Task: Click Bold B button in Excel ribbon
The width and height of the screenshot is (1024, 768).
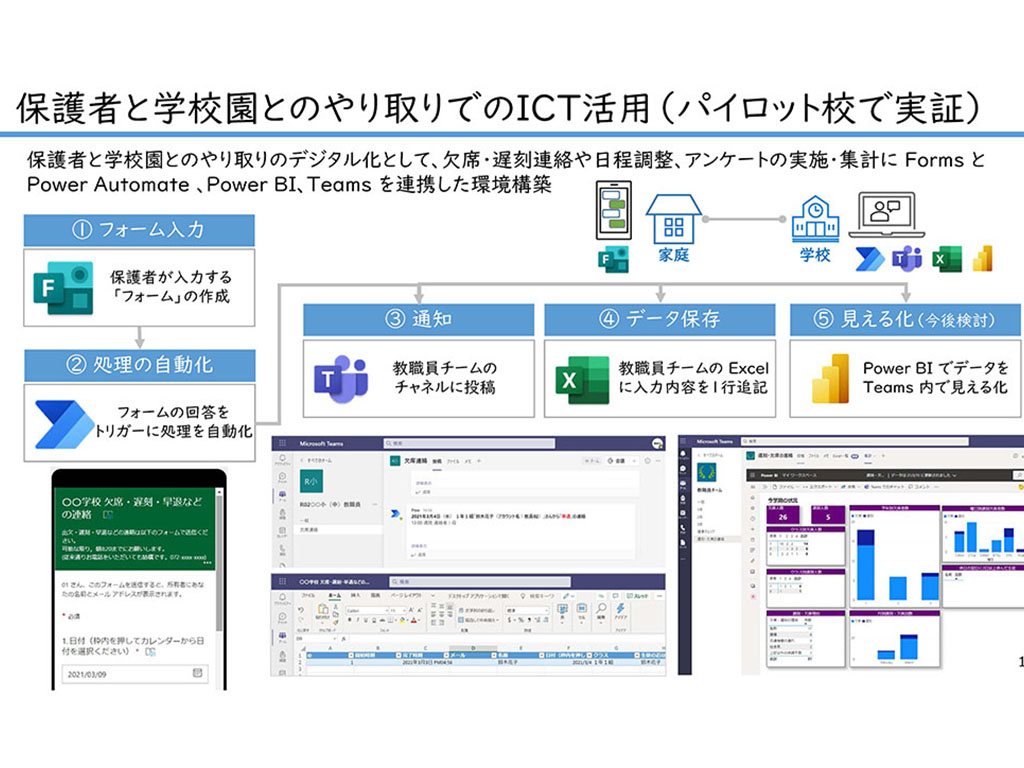Action: [x=349, y=620]
